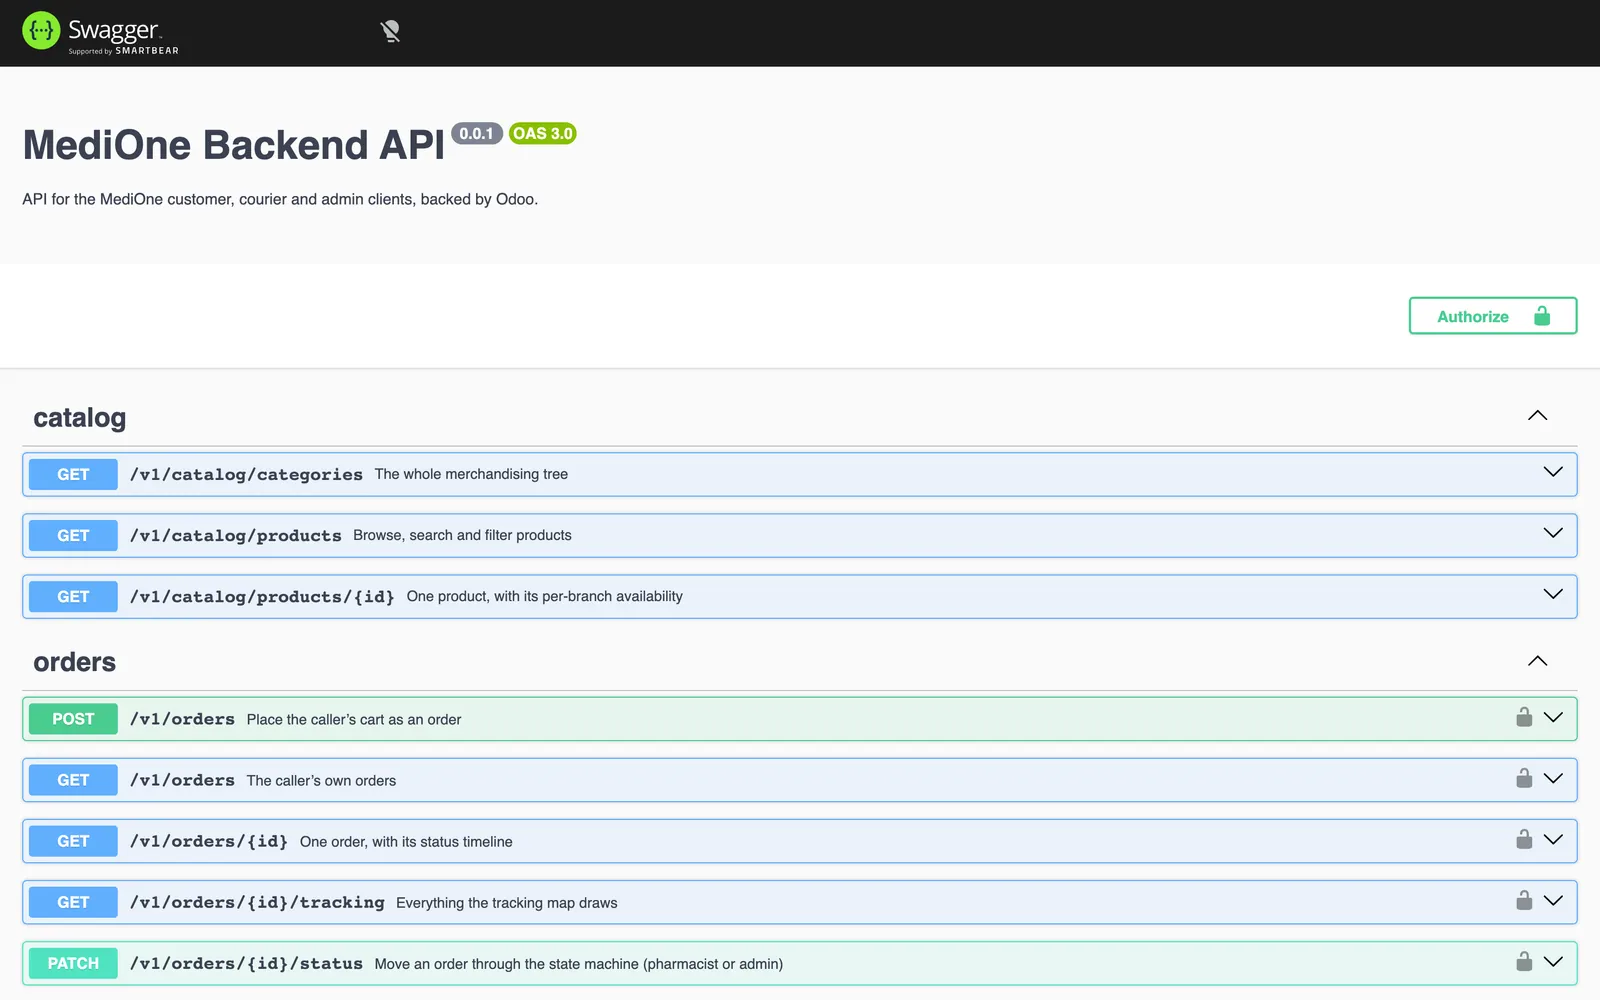Click the POST badge of /v1/orders
1600x1000 pixels.
[73, 719]
